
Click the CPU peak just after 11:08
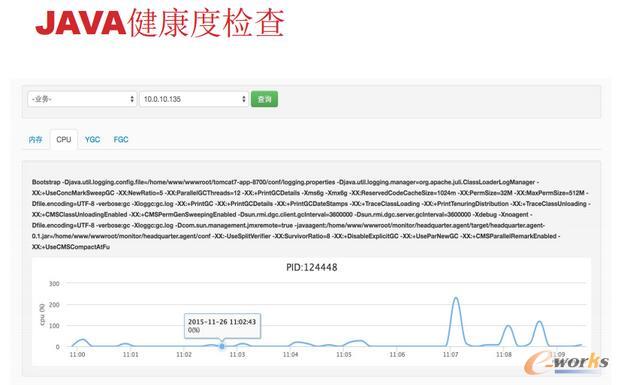pos(508,326)
